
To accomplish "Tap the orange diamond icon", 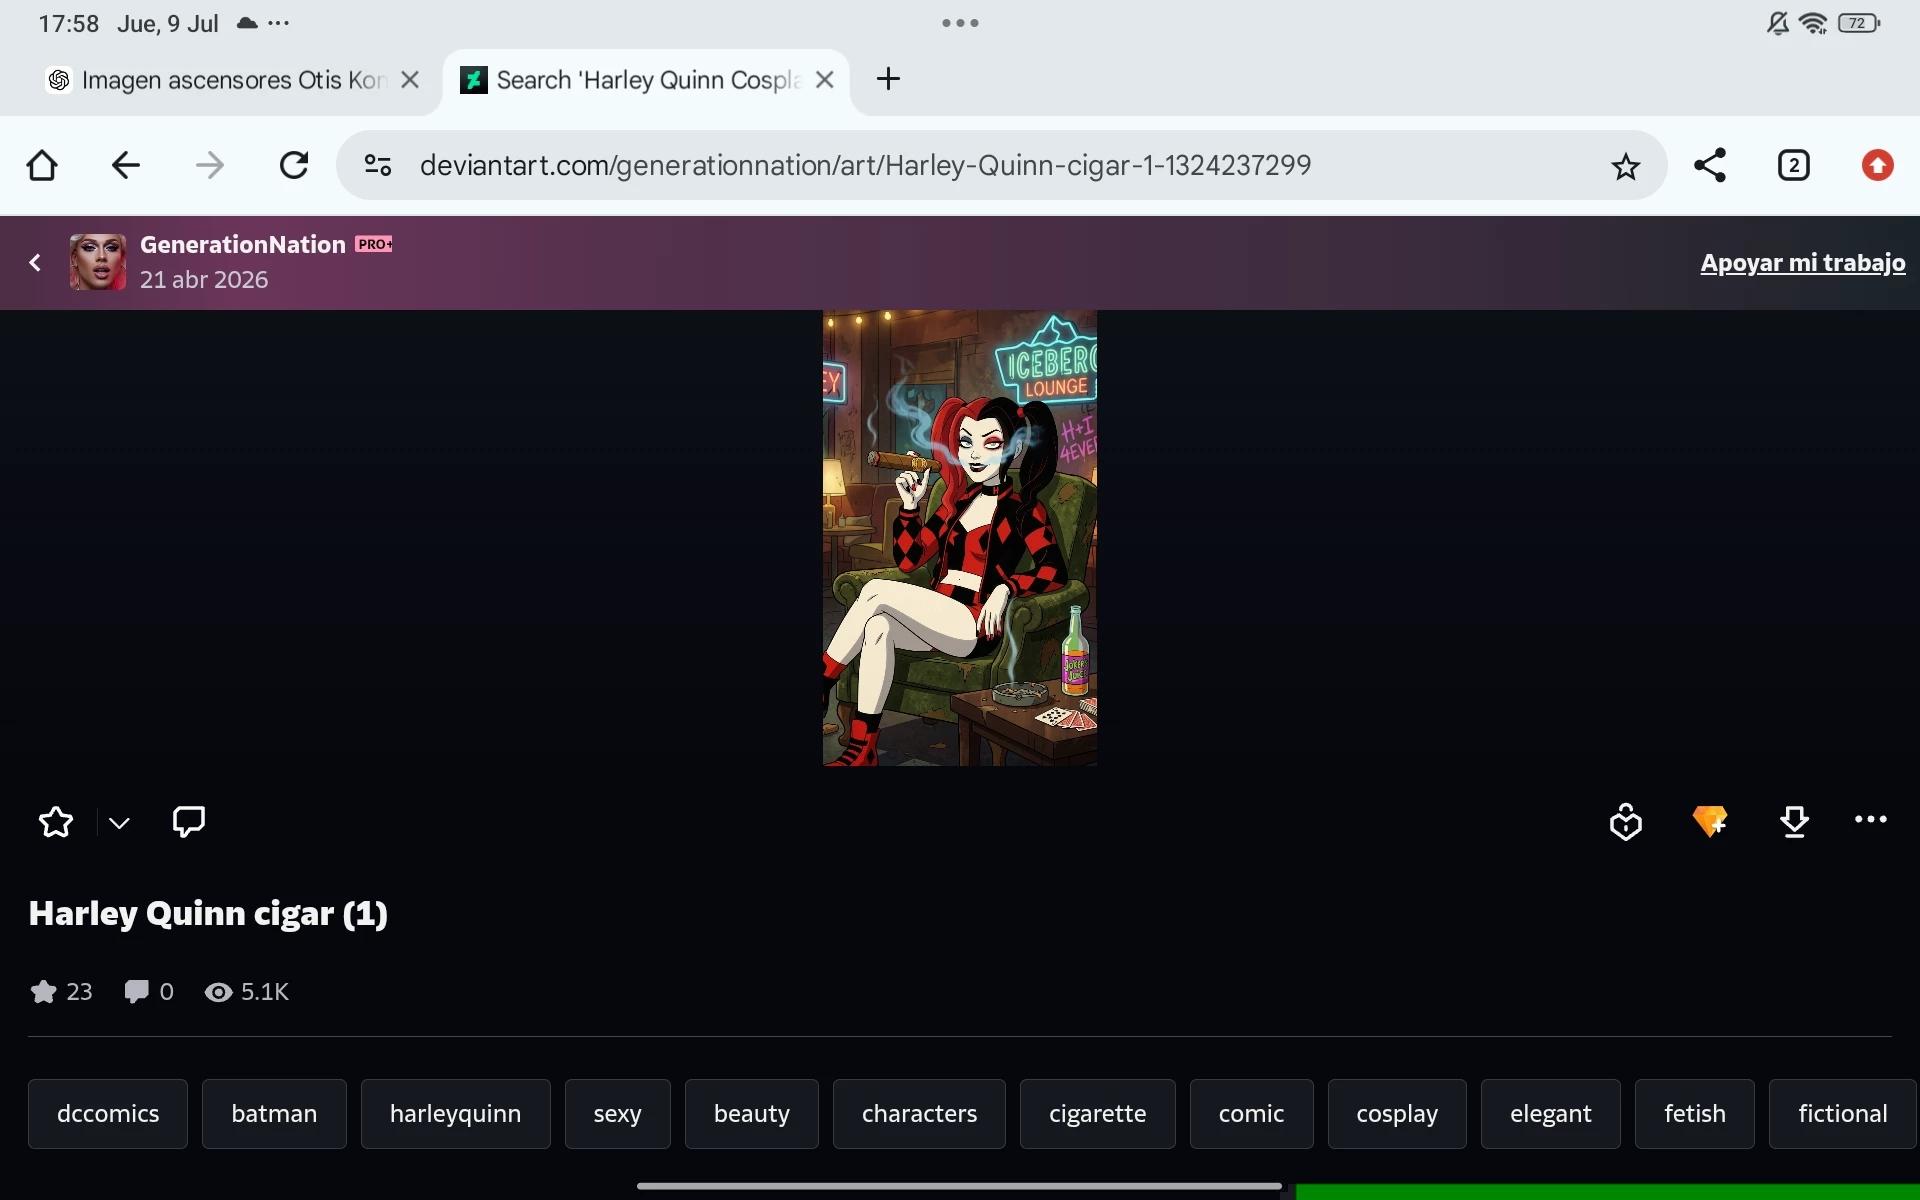I will pyautogui.click(x=1710, y=821).
